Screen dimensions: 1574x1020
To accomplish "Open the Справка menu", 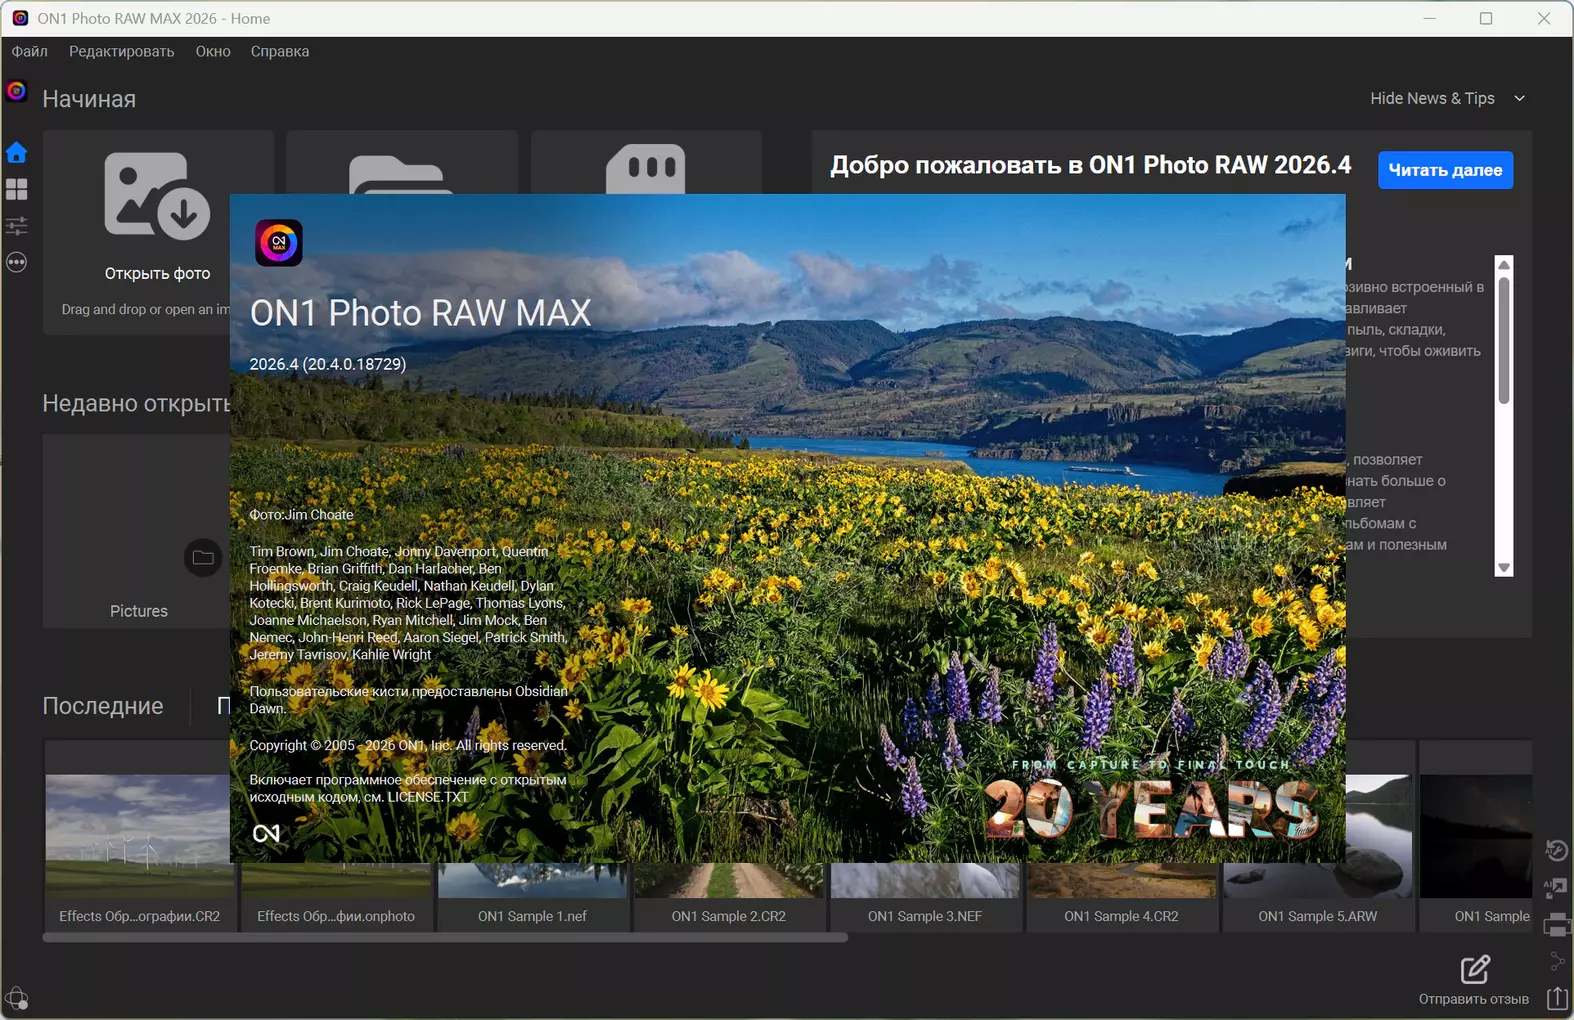I will click(x=280, y=51).
